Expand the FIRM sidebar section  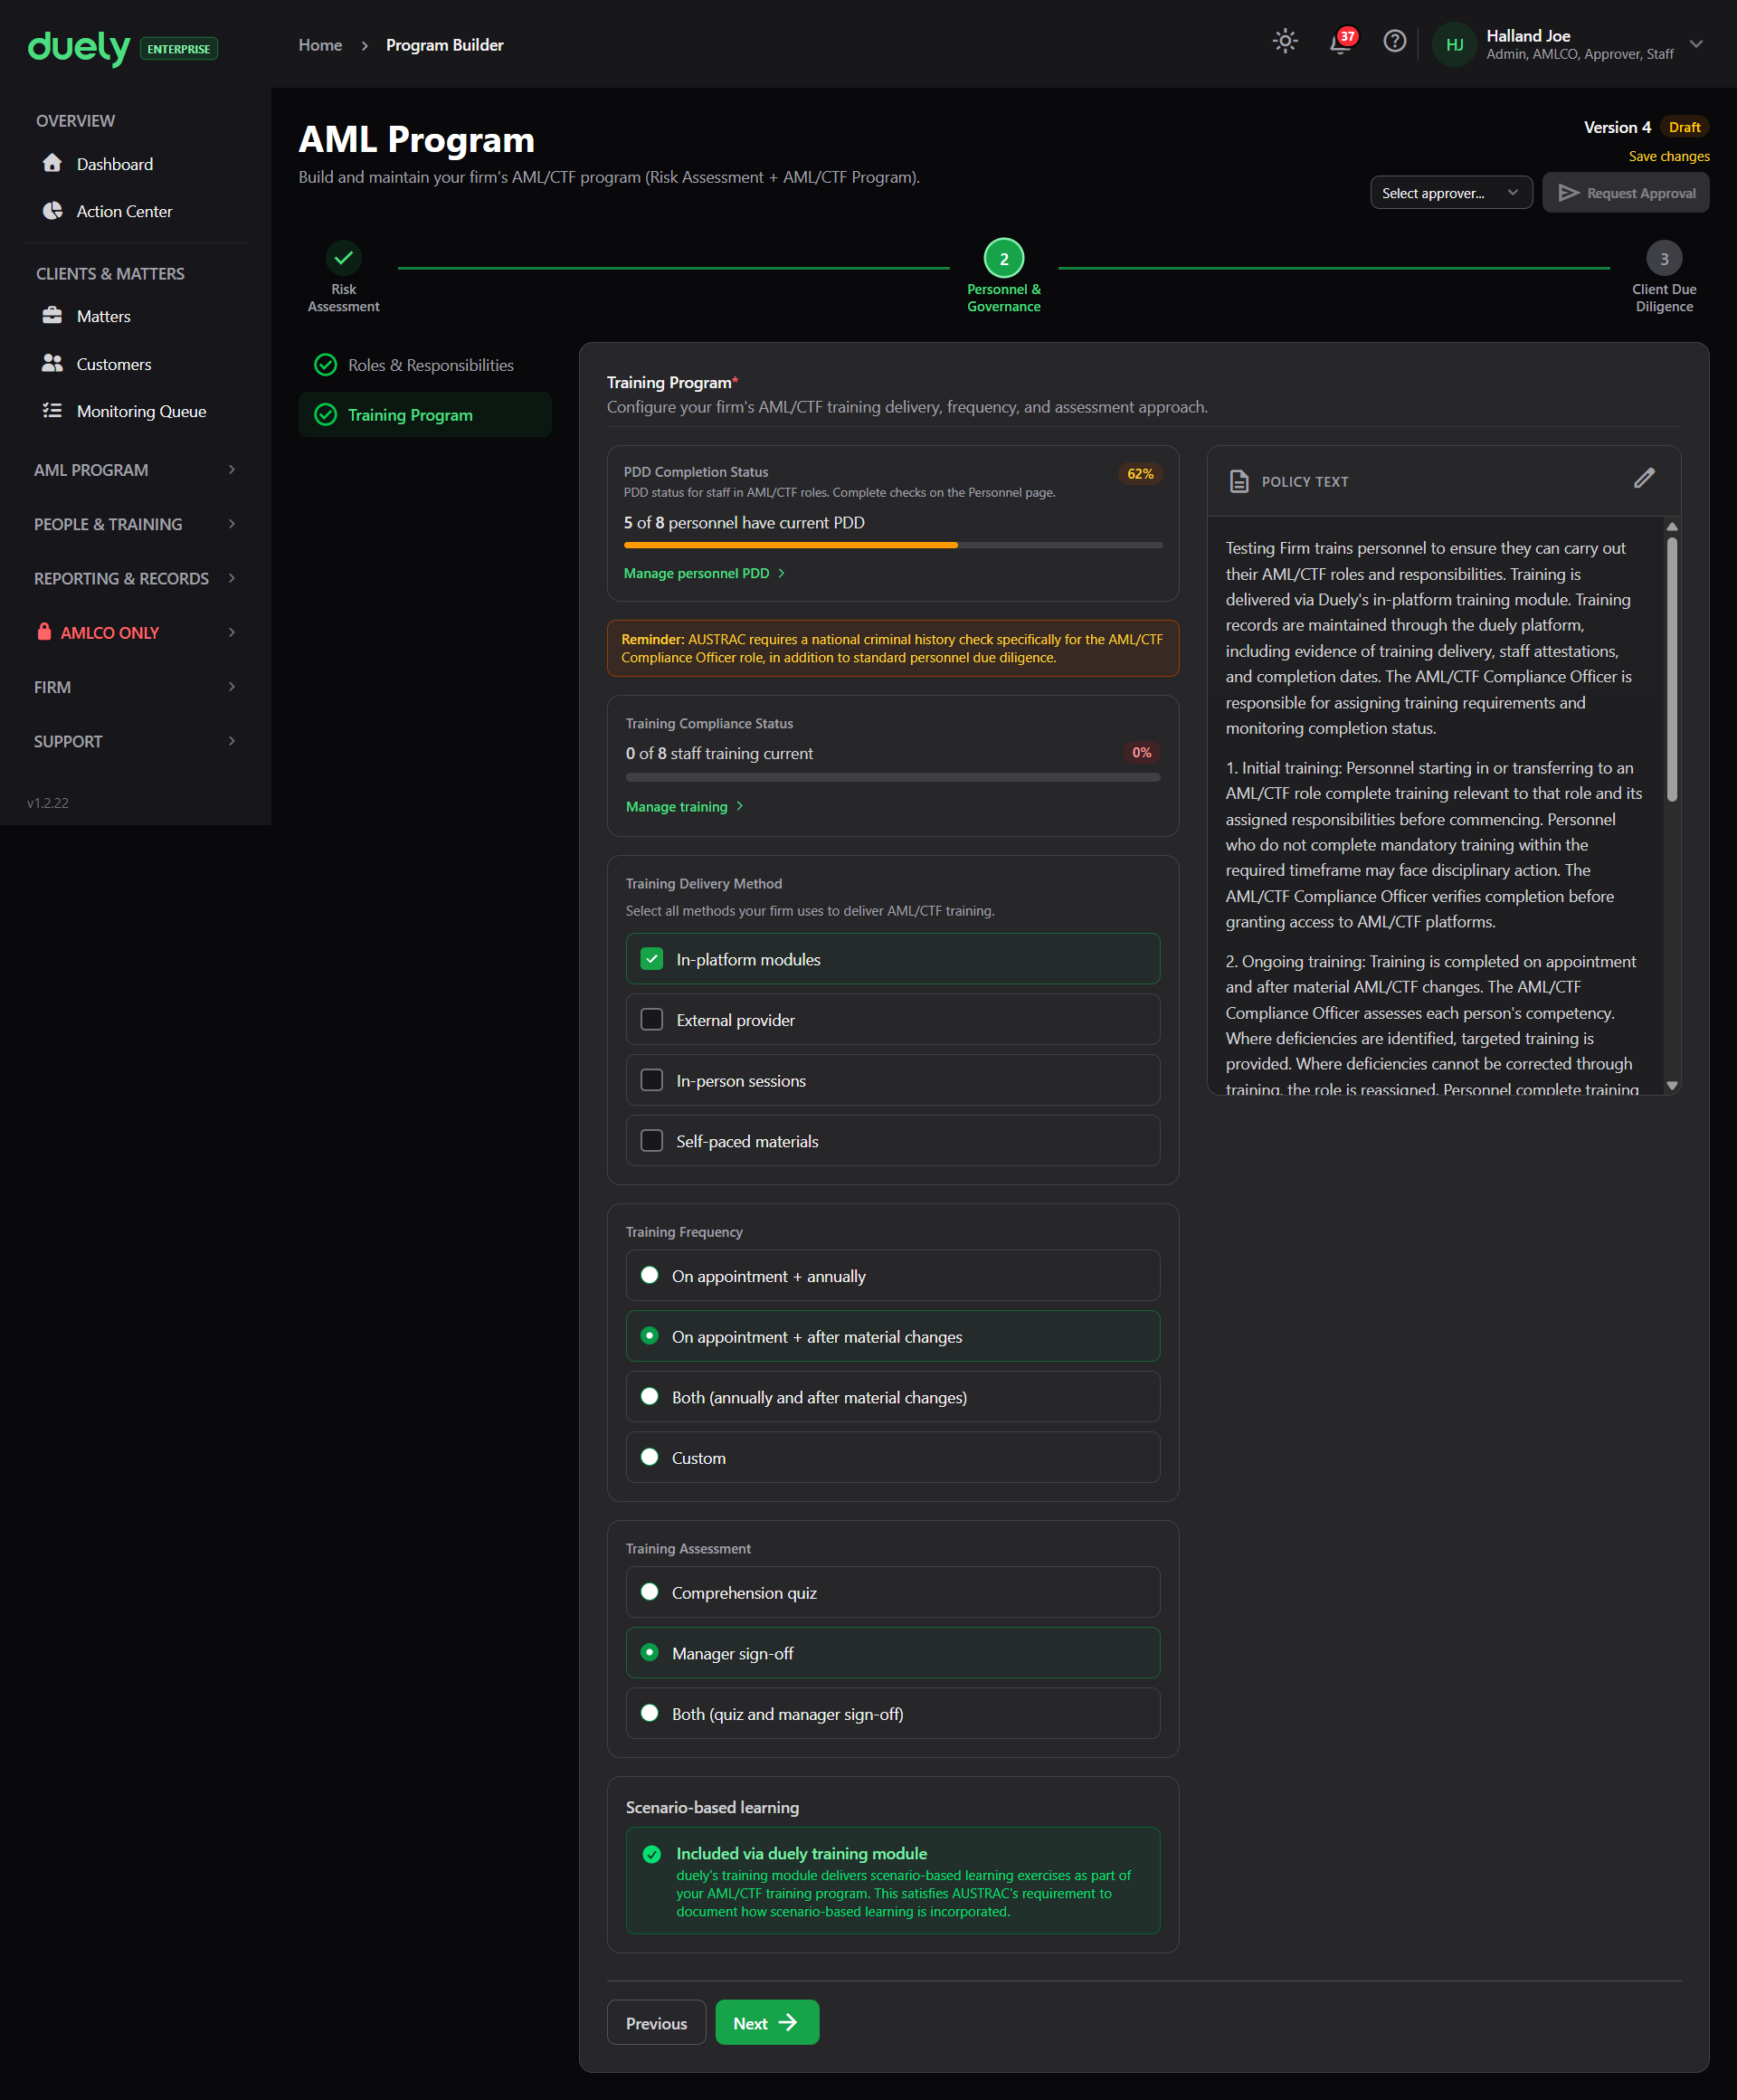coord(135,687)
